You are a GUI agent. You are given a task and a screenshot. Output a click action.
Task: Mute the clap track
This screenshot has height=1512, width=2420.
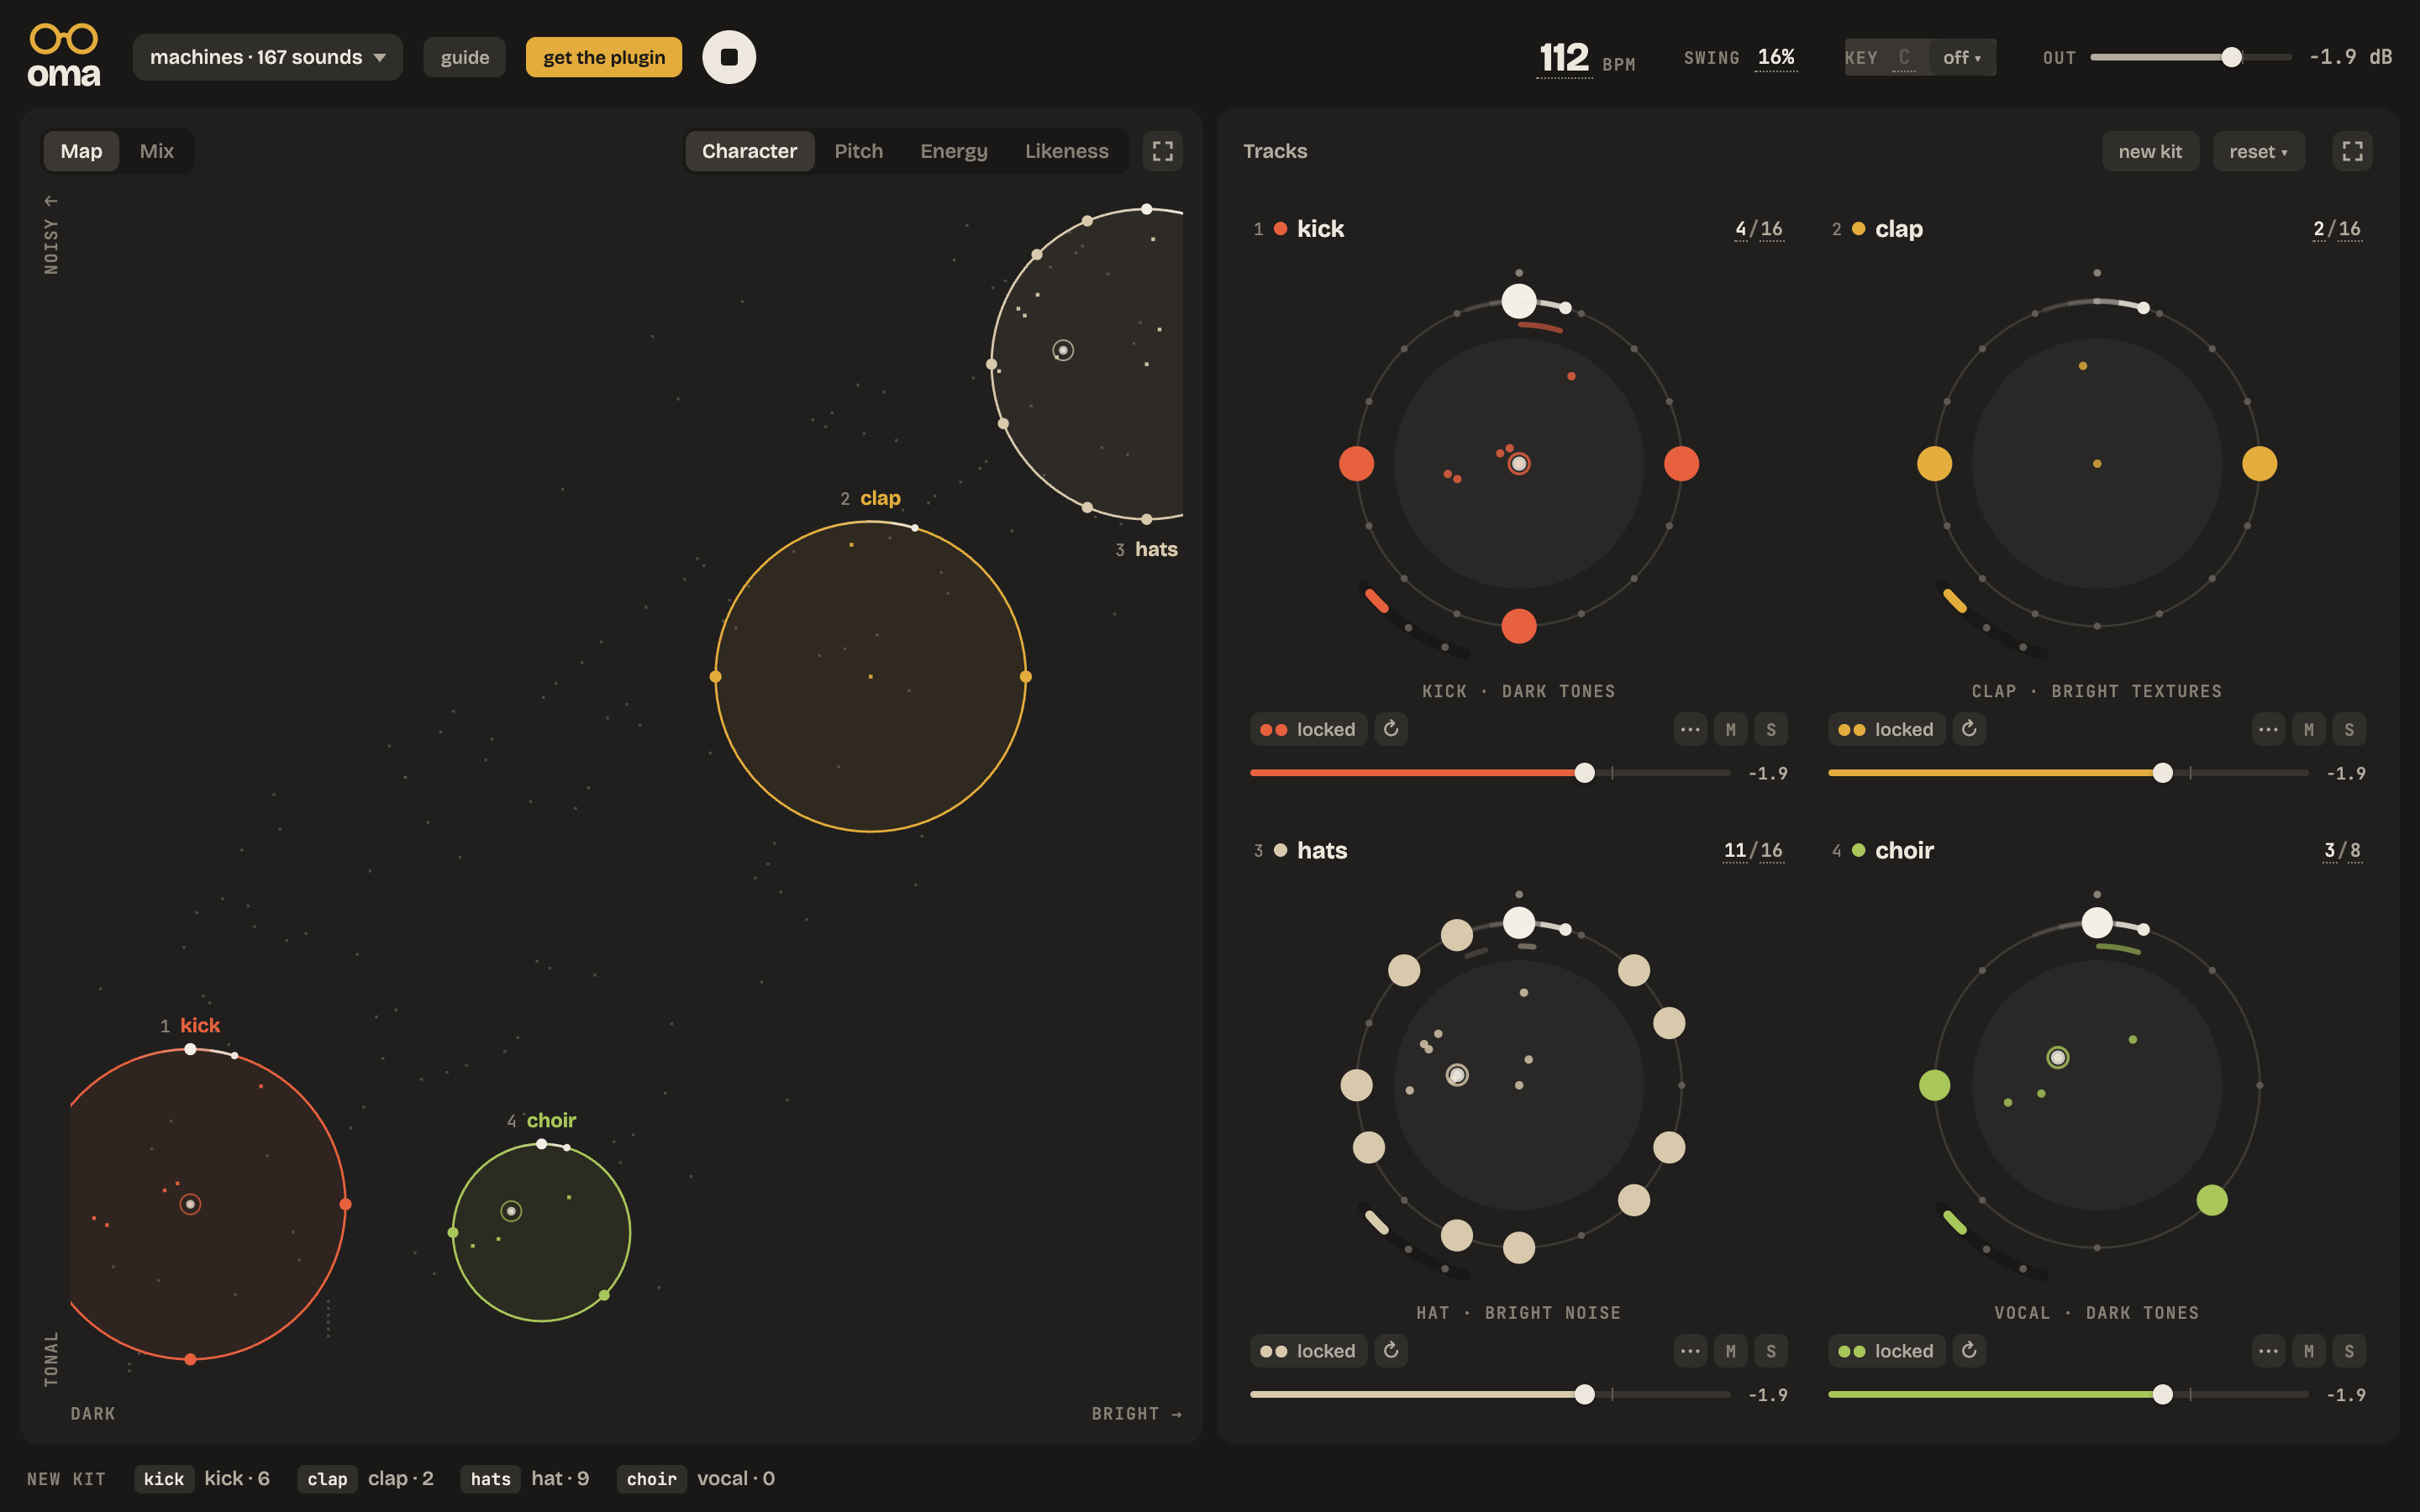[2309, 729]
